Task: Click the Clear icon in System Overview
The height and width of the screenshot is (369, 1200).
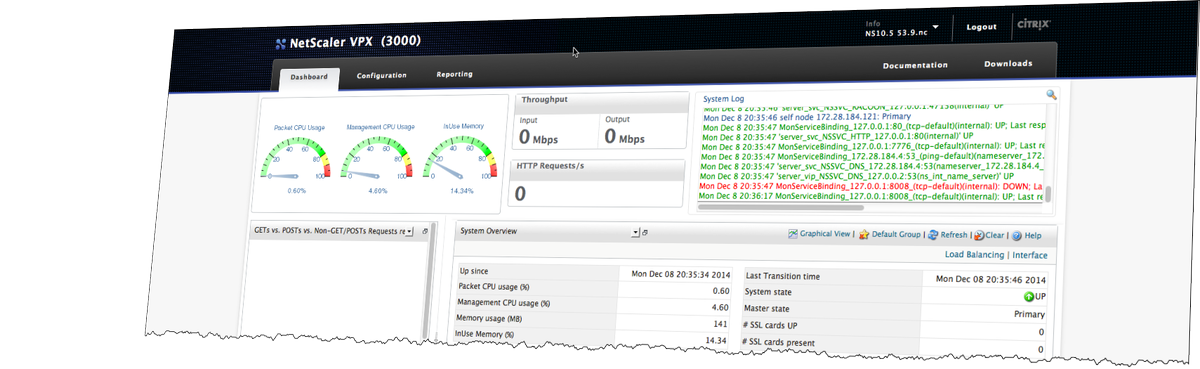Action: [979, 236]
